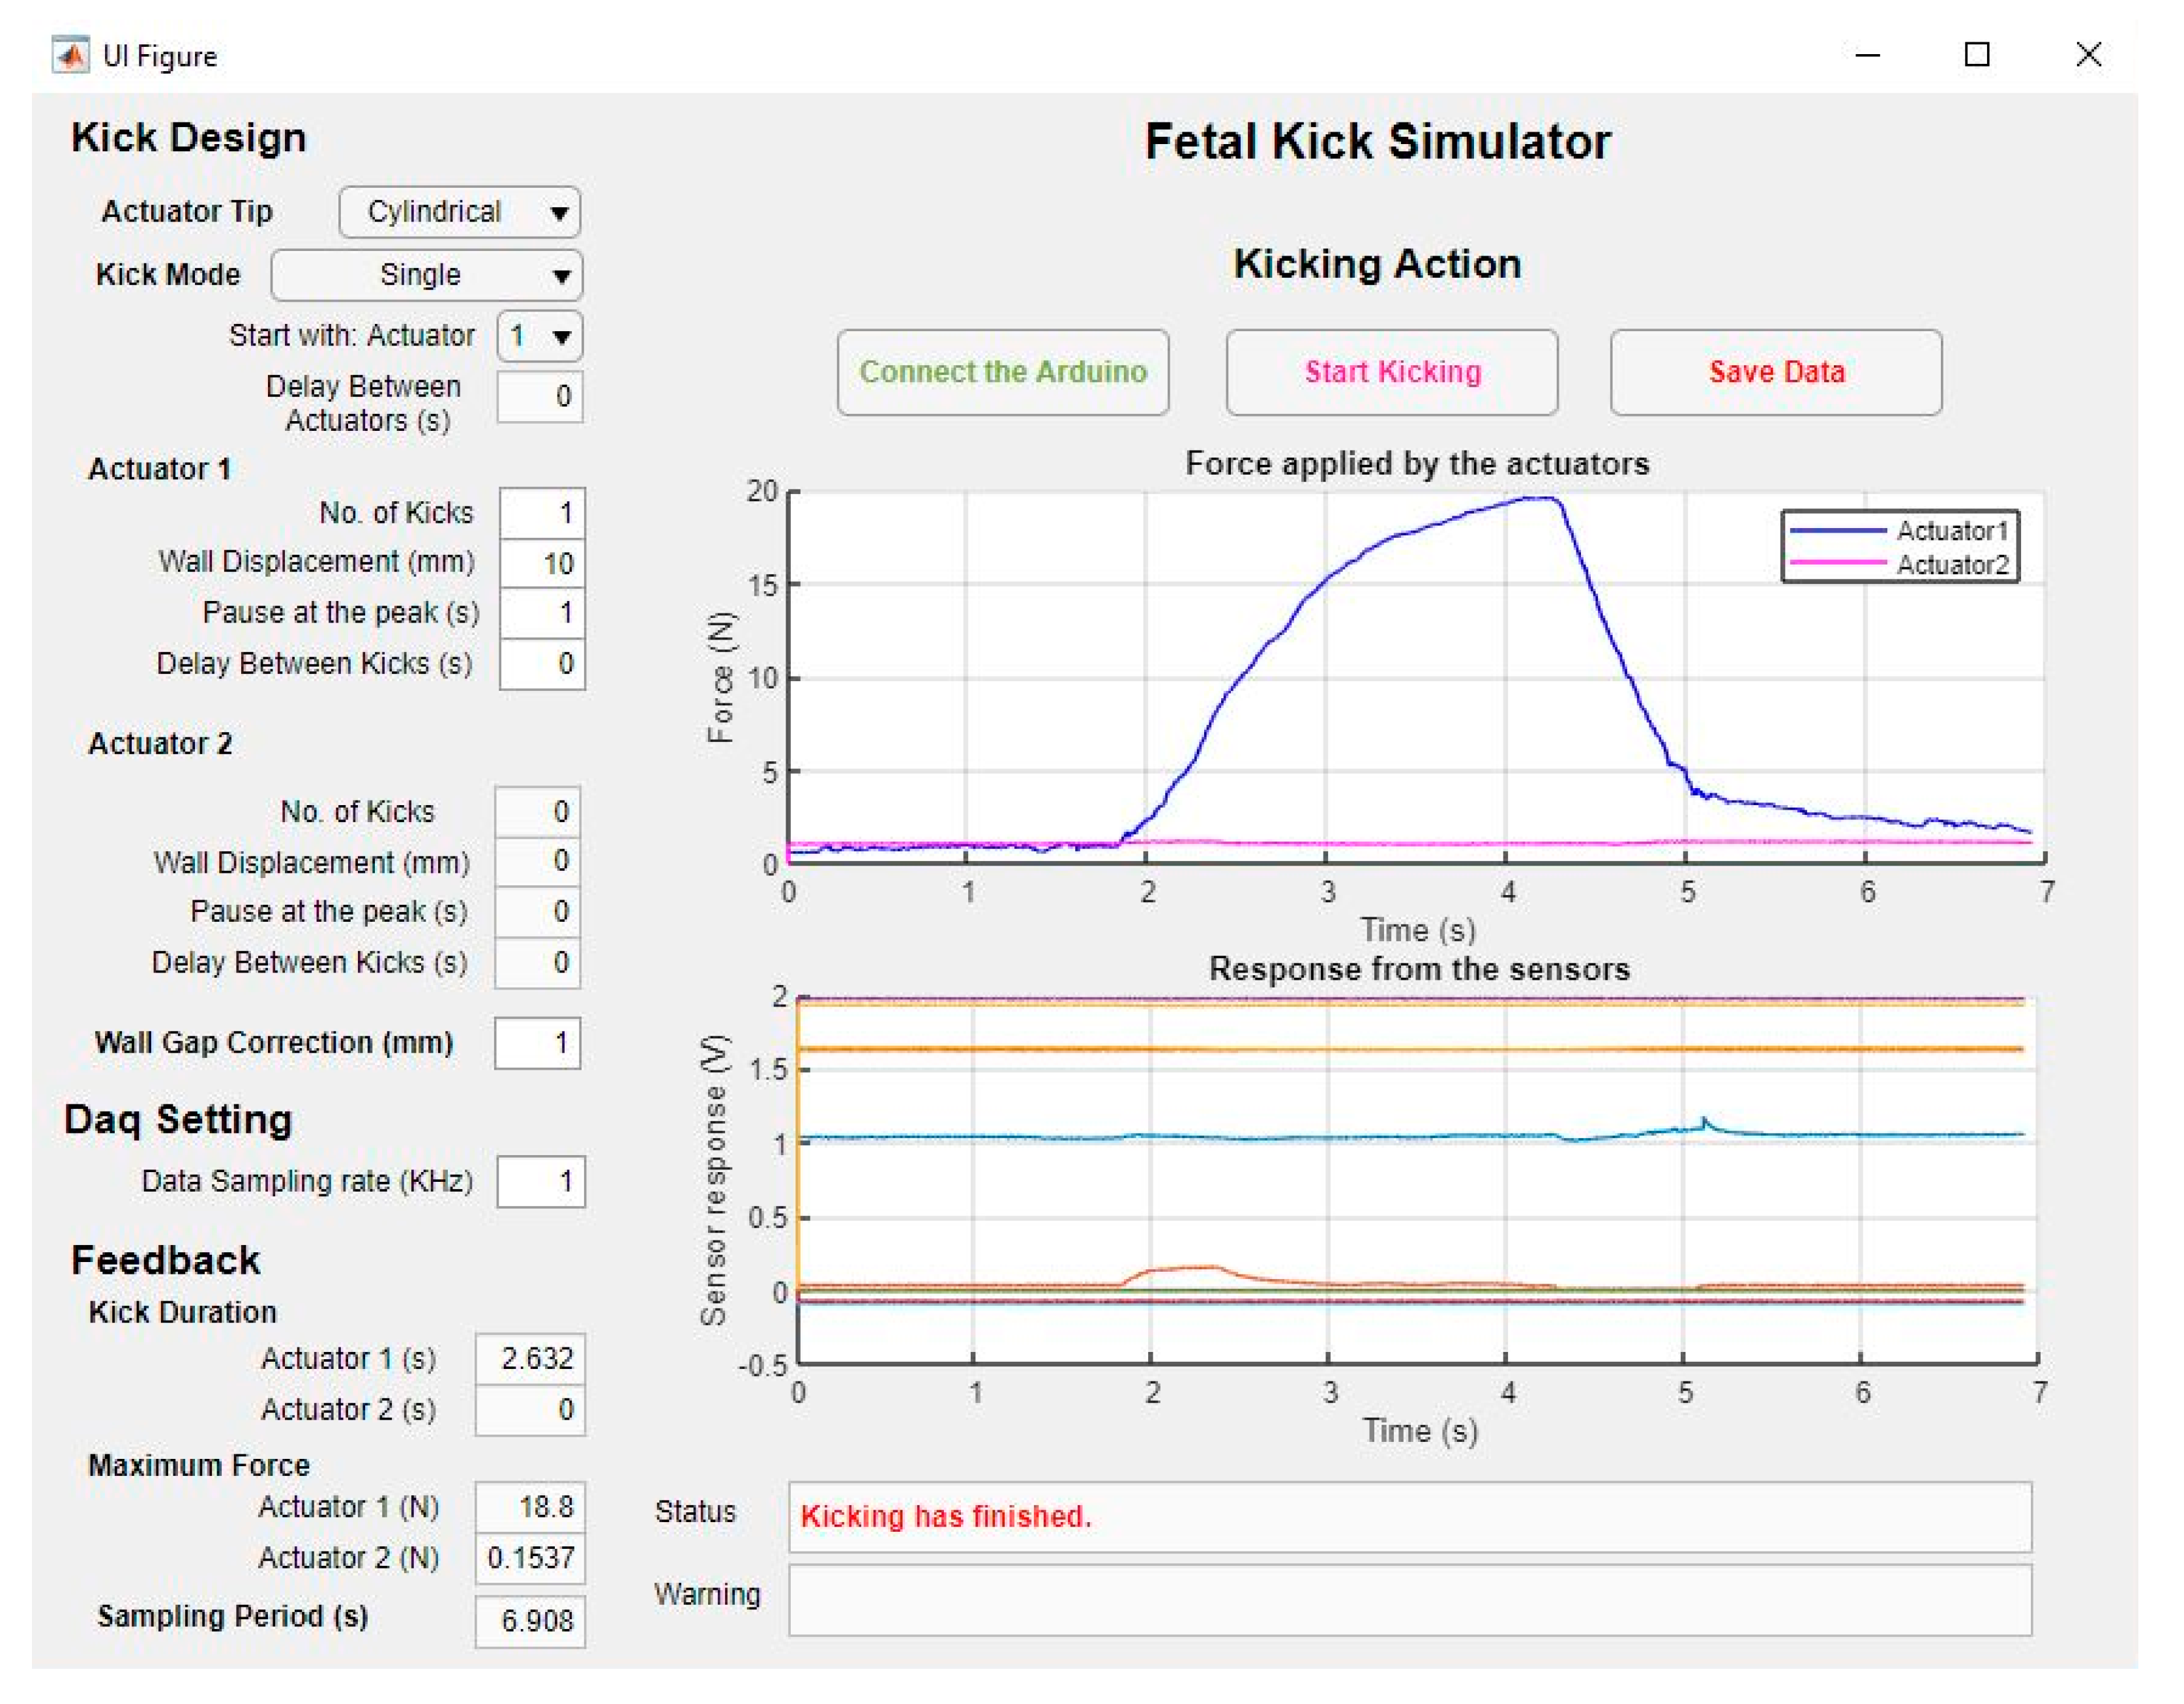2184x1704 pixels.
Task: Open the Start with Actuator dropdown
Action: 540,336
